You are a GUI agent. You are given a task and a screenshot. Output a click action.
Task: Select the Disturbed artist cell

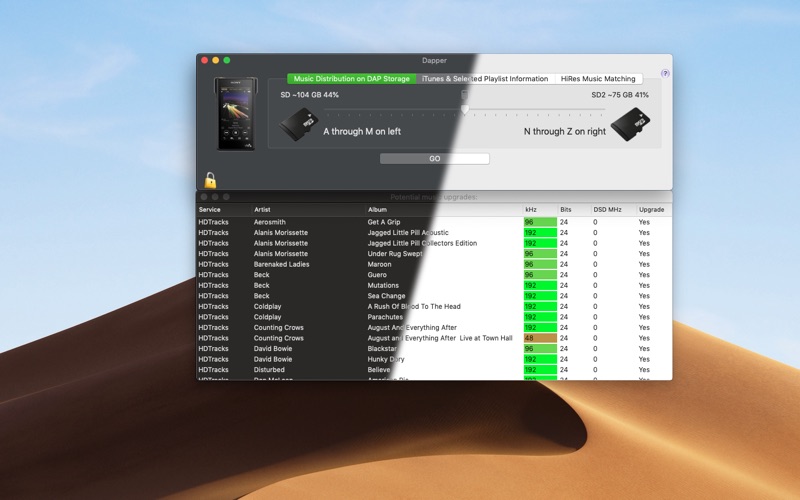point(269,370)
